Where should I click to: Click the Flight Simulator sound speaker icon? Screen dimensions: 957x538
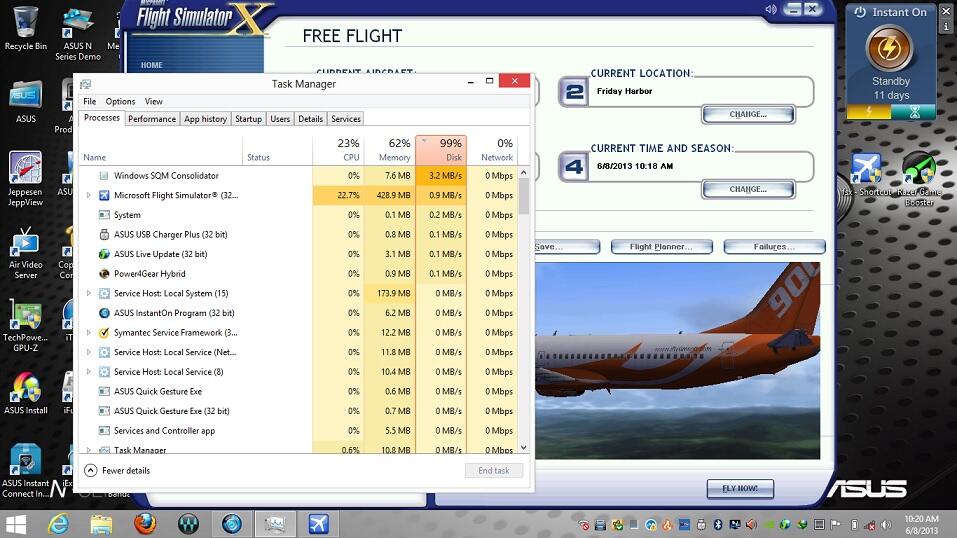[771, 9]
